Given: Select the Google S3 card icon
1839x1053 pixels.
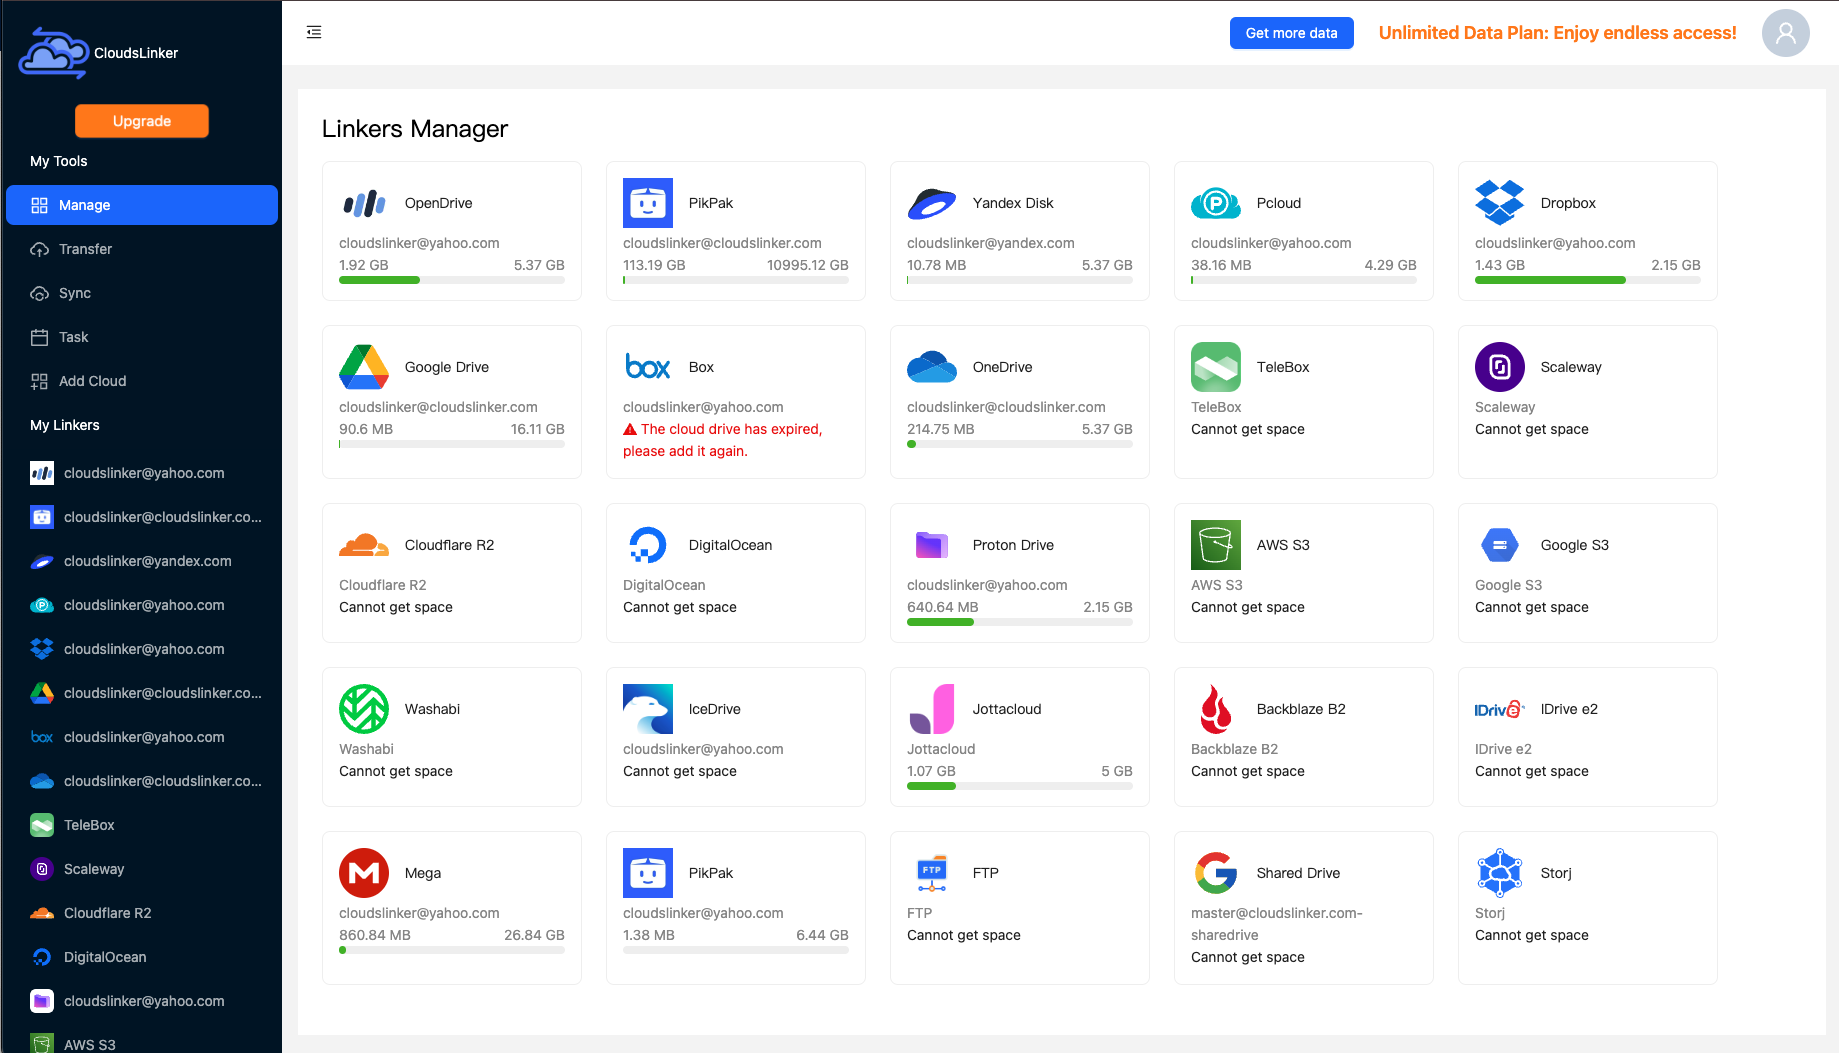Looking at the screenshot, I should pos(1500,545).
